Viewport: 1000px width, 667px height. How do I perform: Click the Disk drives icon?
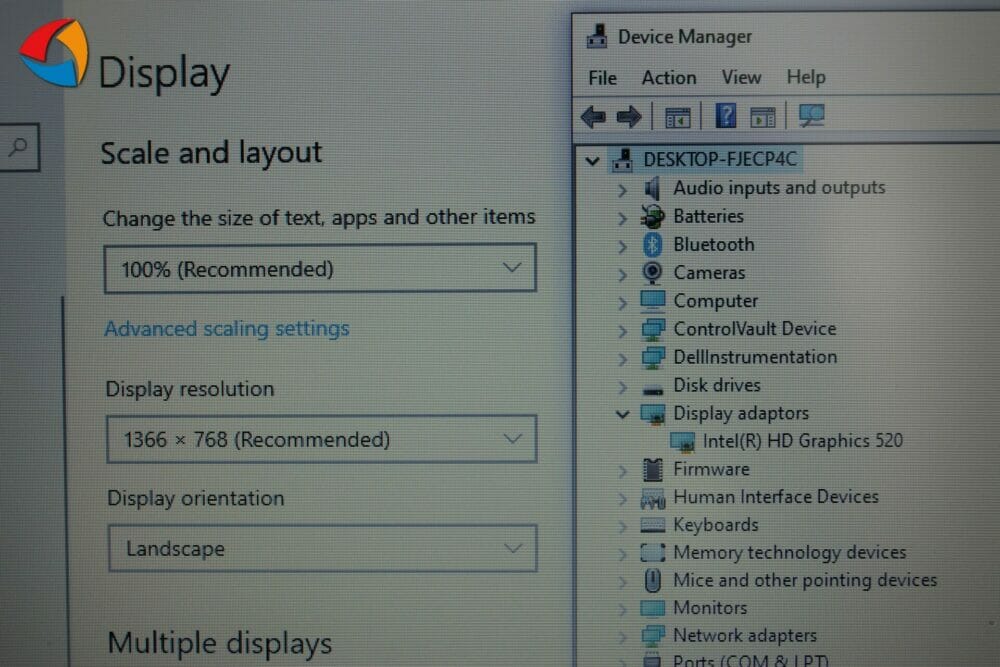pos(652,389)
